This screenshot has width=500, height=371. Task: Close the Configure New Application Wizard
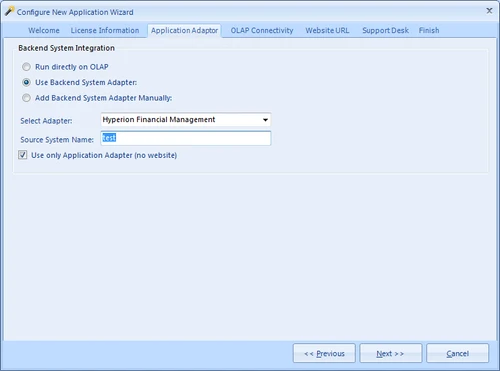click(x=489, y=11)
